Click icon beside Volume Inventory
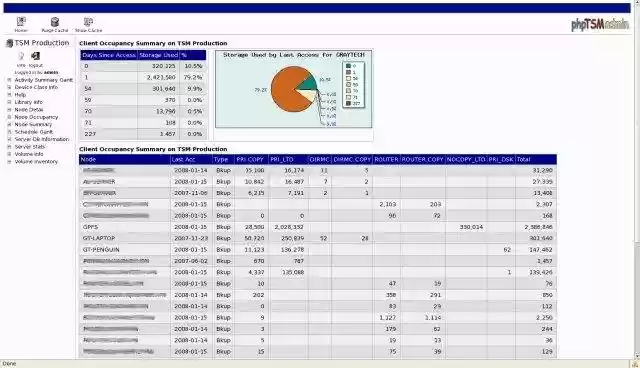The width and height of the screenshot is (640, 368). pyautogui.click(x=9, y=162)
